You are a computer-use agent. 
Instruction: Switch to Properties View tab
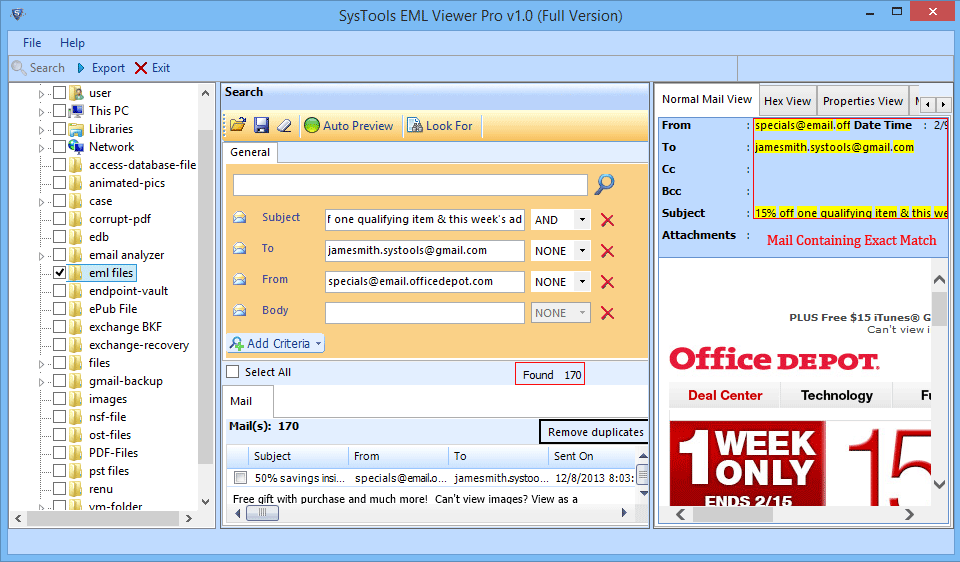point(863,101)
